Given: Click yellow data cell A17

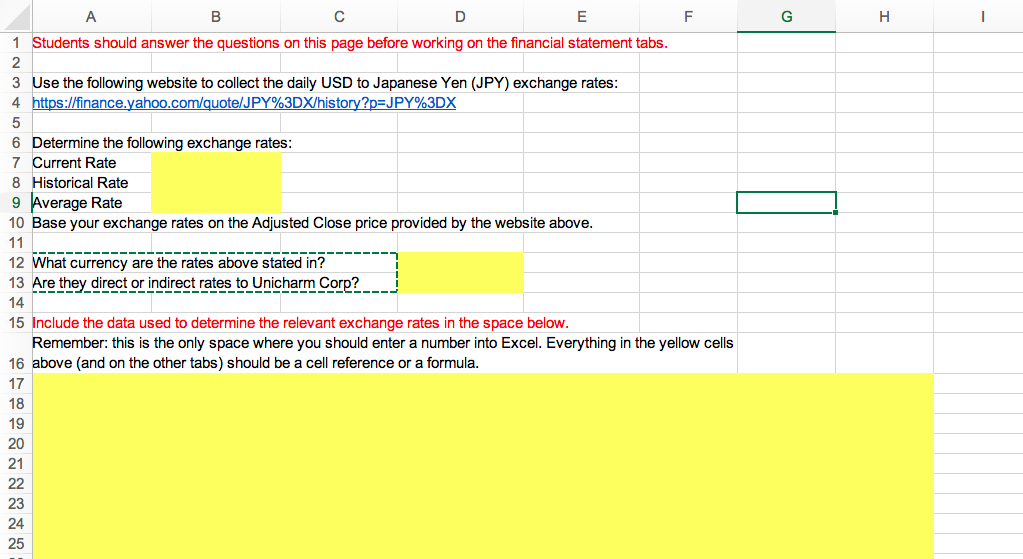Looking at the screenshot, I should (x=91, y=384).
